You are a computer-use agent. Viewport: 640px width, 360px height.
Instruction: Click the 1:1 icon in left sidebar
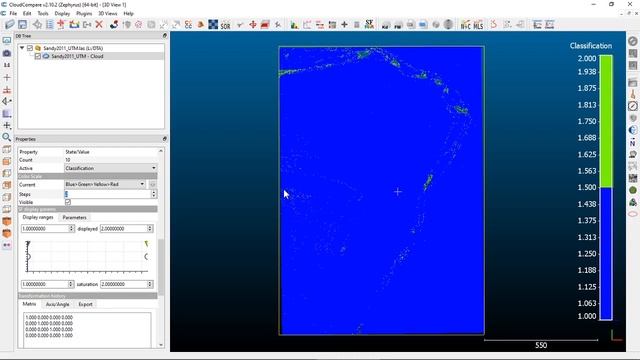7,65
